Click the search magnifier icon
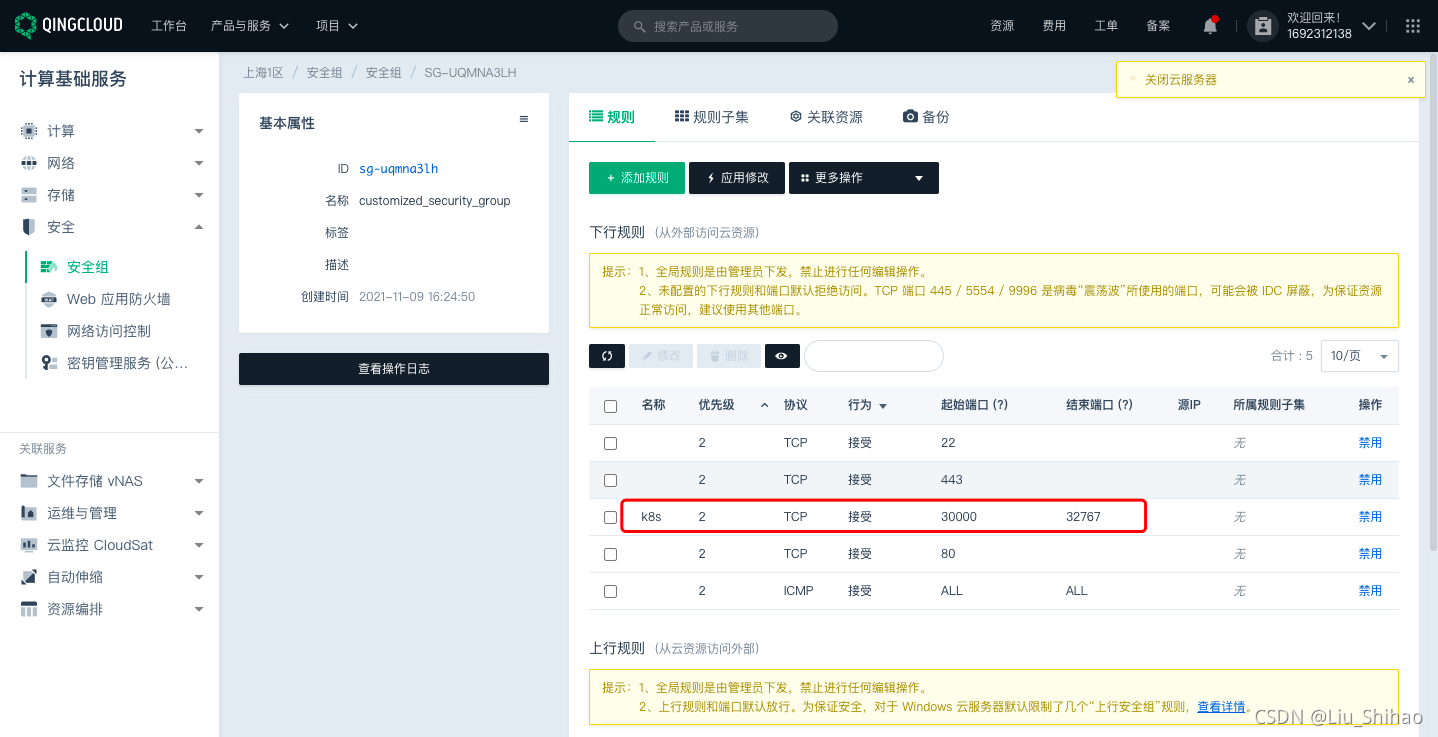This screenshot has height=737, width=1438. click(x=639, y=26)
